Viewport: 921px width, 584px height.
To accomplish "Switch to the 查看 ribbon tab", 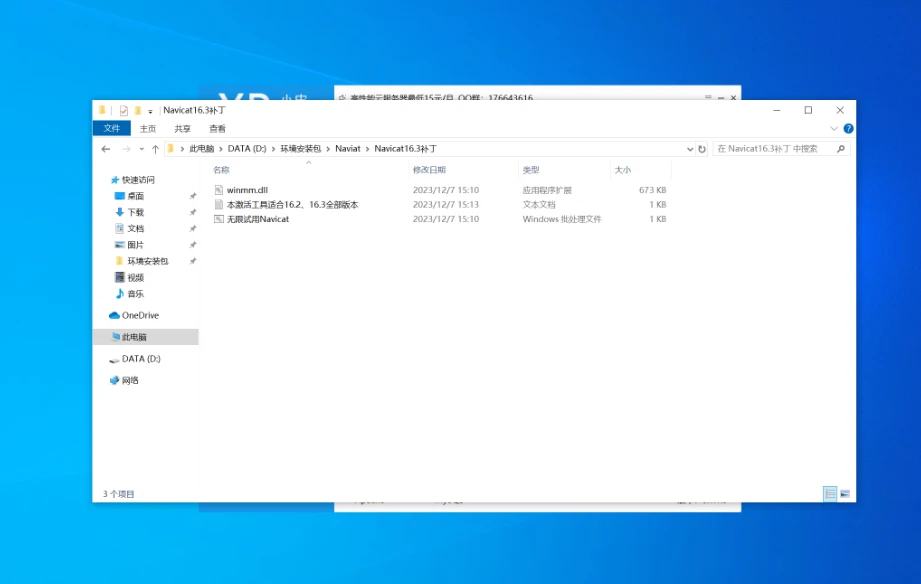I will [217, 129].
